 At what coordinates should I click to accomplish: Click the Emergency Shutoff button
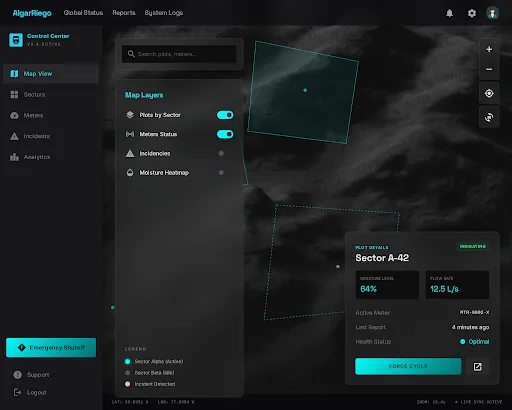[x=51, y=348]
